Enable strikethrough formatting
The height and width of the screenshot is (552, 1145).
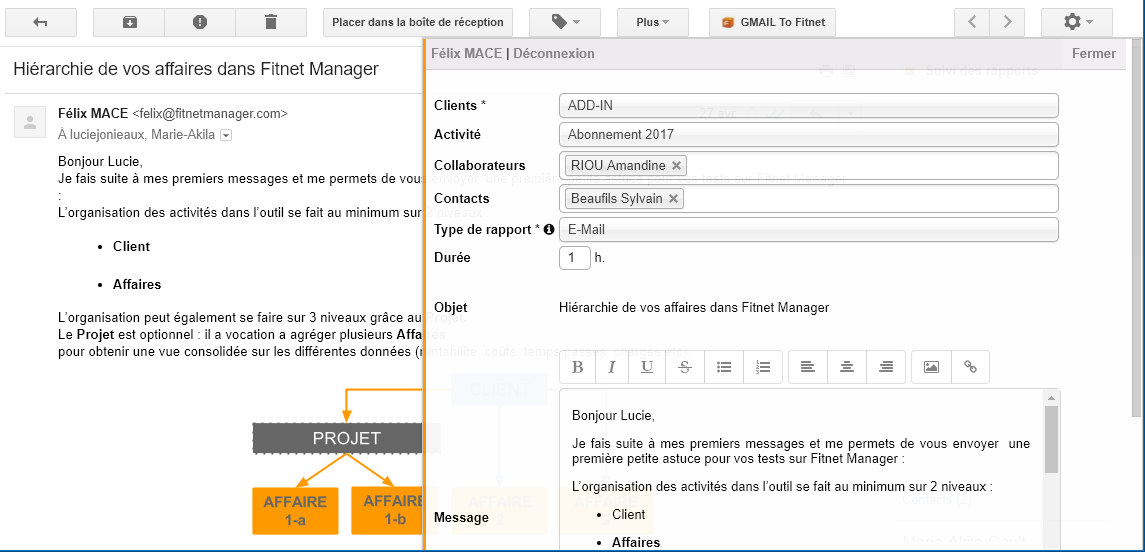click(684, 367)
